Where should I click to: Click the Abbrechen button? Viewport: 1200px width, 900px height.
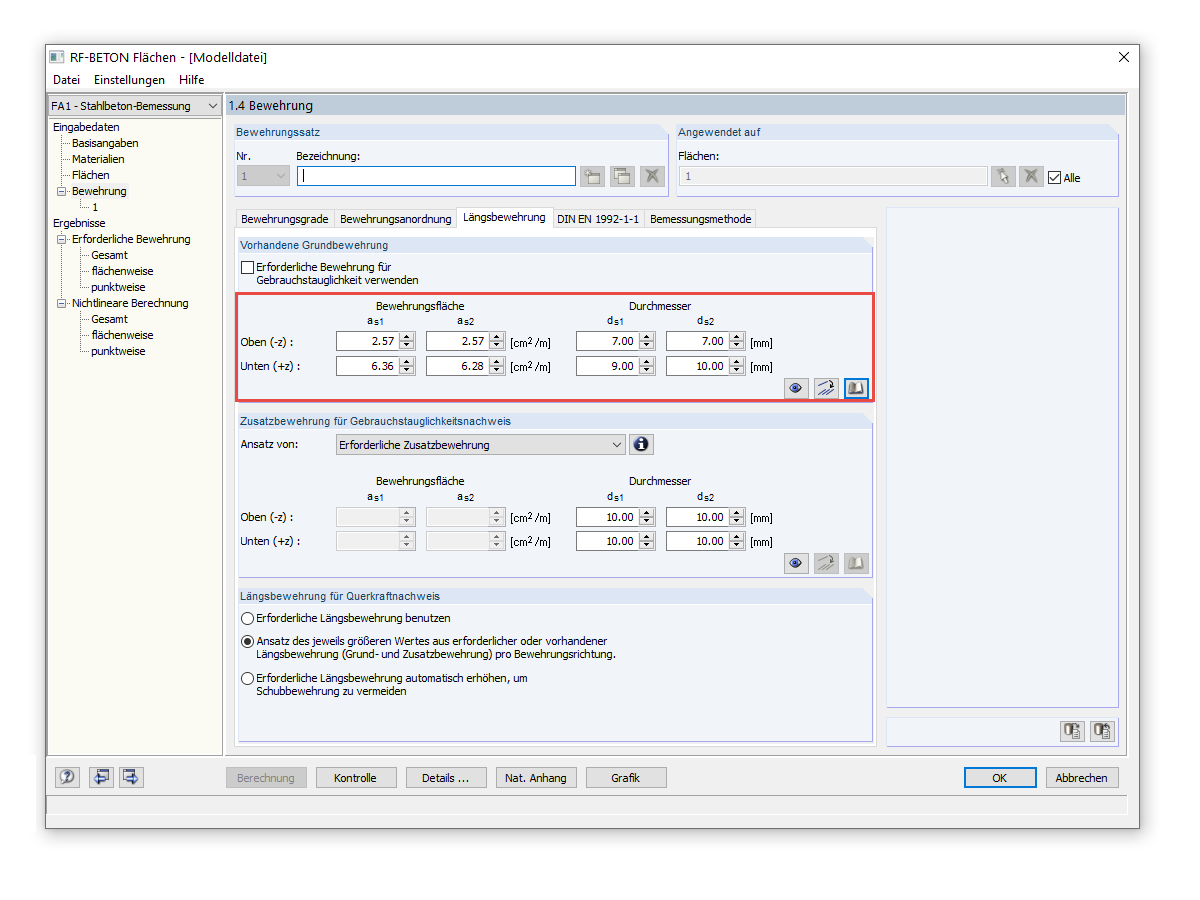(x=1082, y=778)
